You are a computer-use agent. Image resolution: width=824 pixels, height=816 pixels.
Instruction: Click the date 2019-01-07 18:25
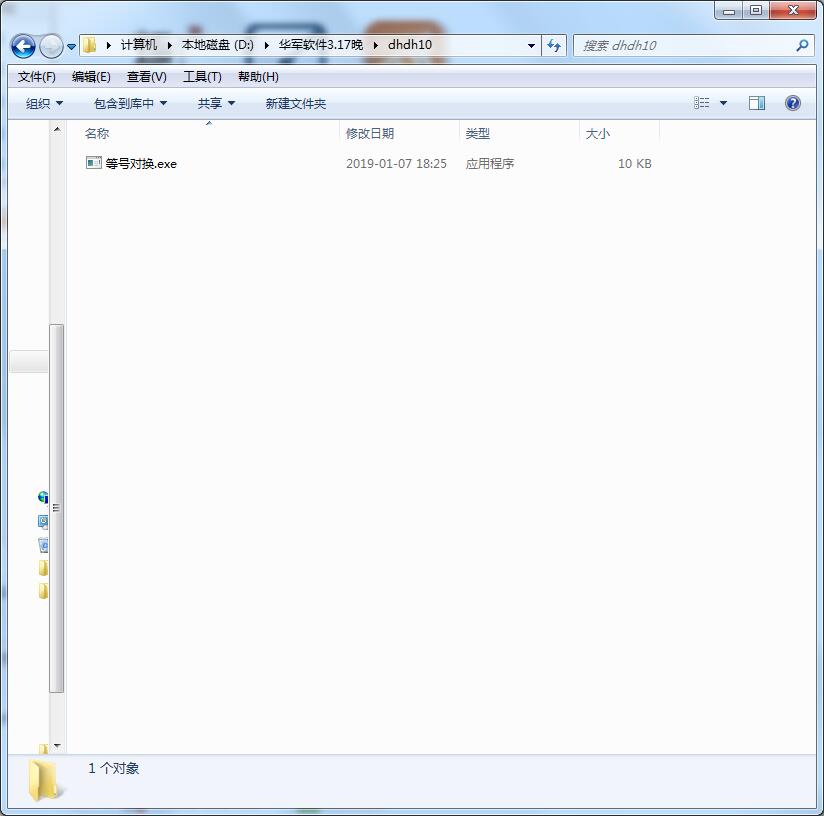point(396,163)
